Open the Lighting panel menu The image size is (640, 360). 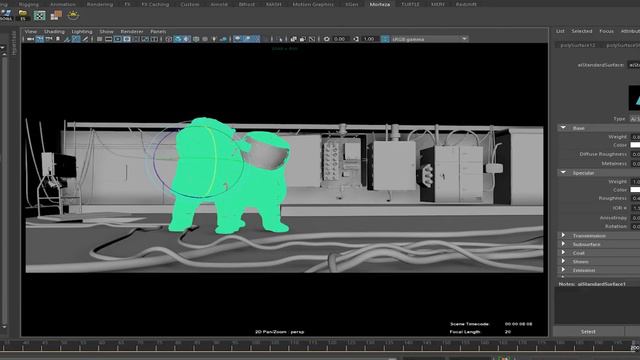tap(82, 31)
